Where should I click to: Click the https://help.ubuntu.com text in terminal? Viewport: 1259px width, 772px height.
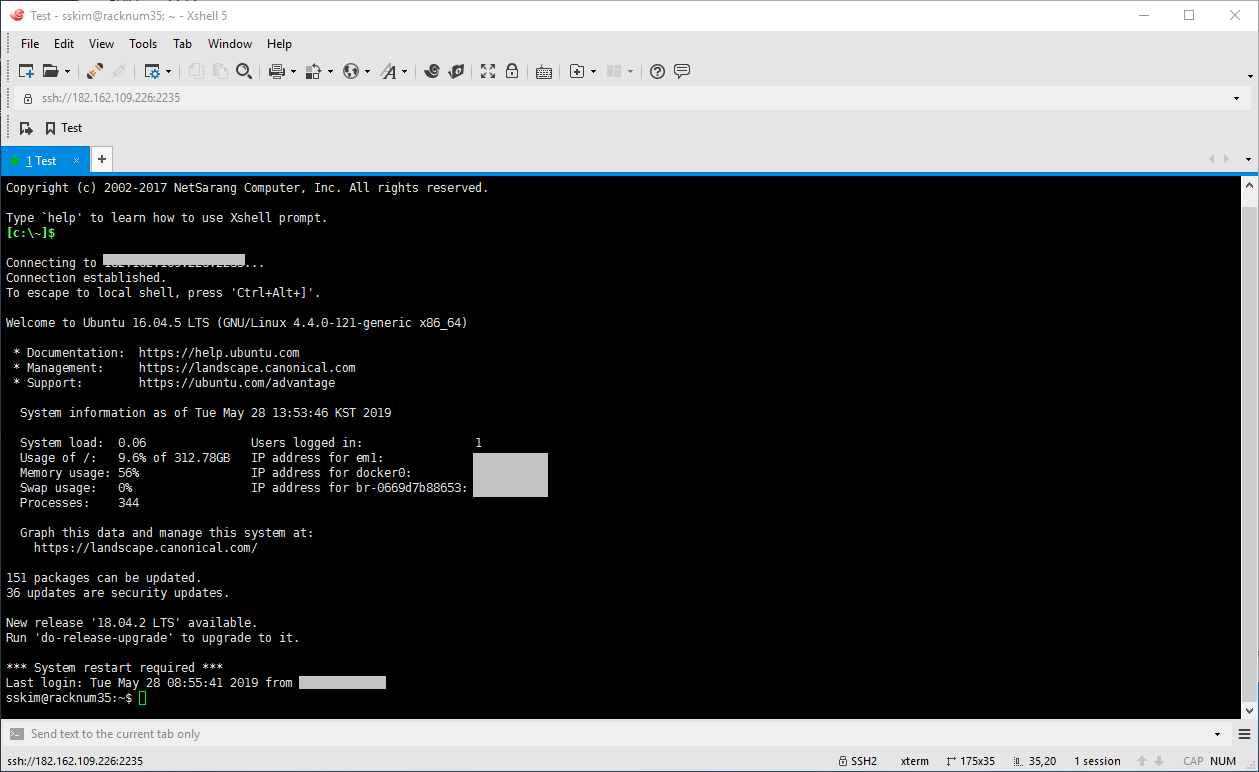coord(219,353)
